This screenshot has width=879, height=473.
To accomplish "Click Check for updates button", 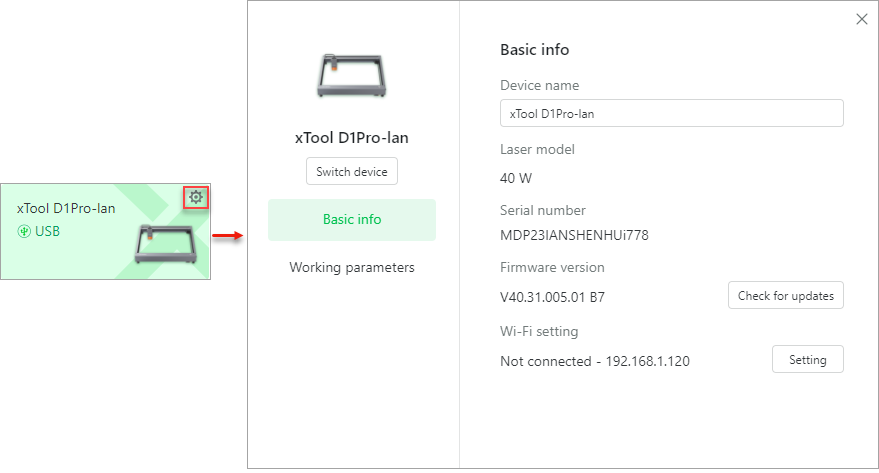I will (785, 295).
